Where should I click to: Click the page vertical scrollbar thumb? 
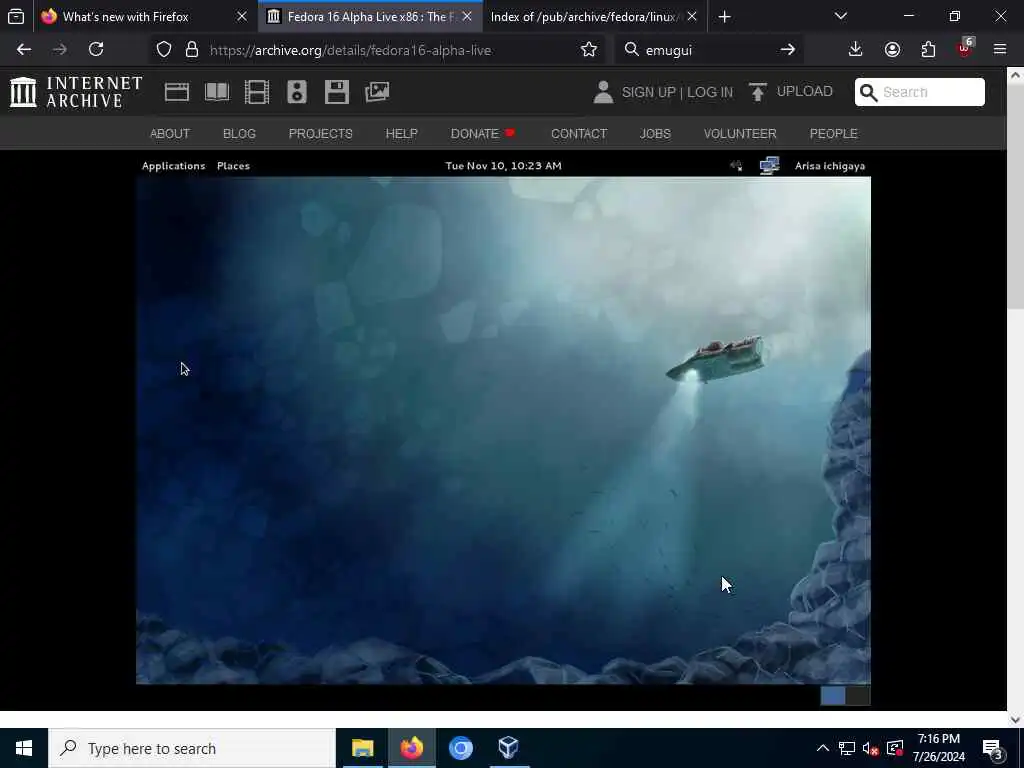coord(1016,196)
